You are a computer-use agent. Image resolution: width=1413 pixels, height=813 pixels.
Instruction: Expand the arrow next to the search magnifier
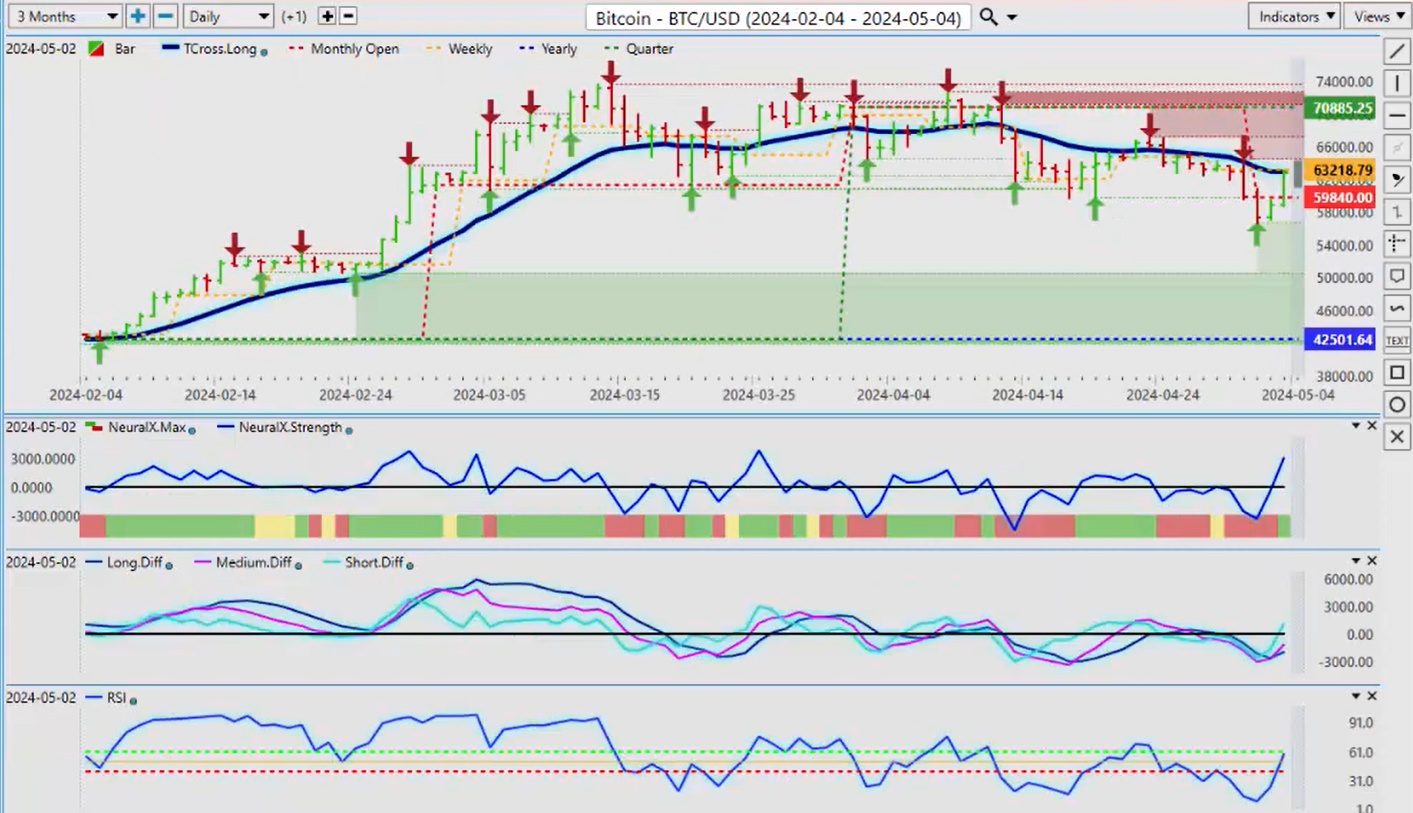click(1012, 18)
